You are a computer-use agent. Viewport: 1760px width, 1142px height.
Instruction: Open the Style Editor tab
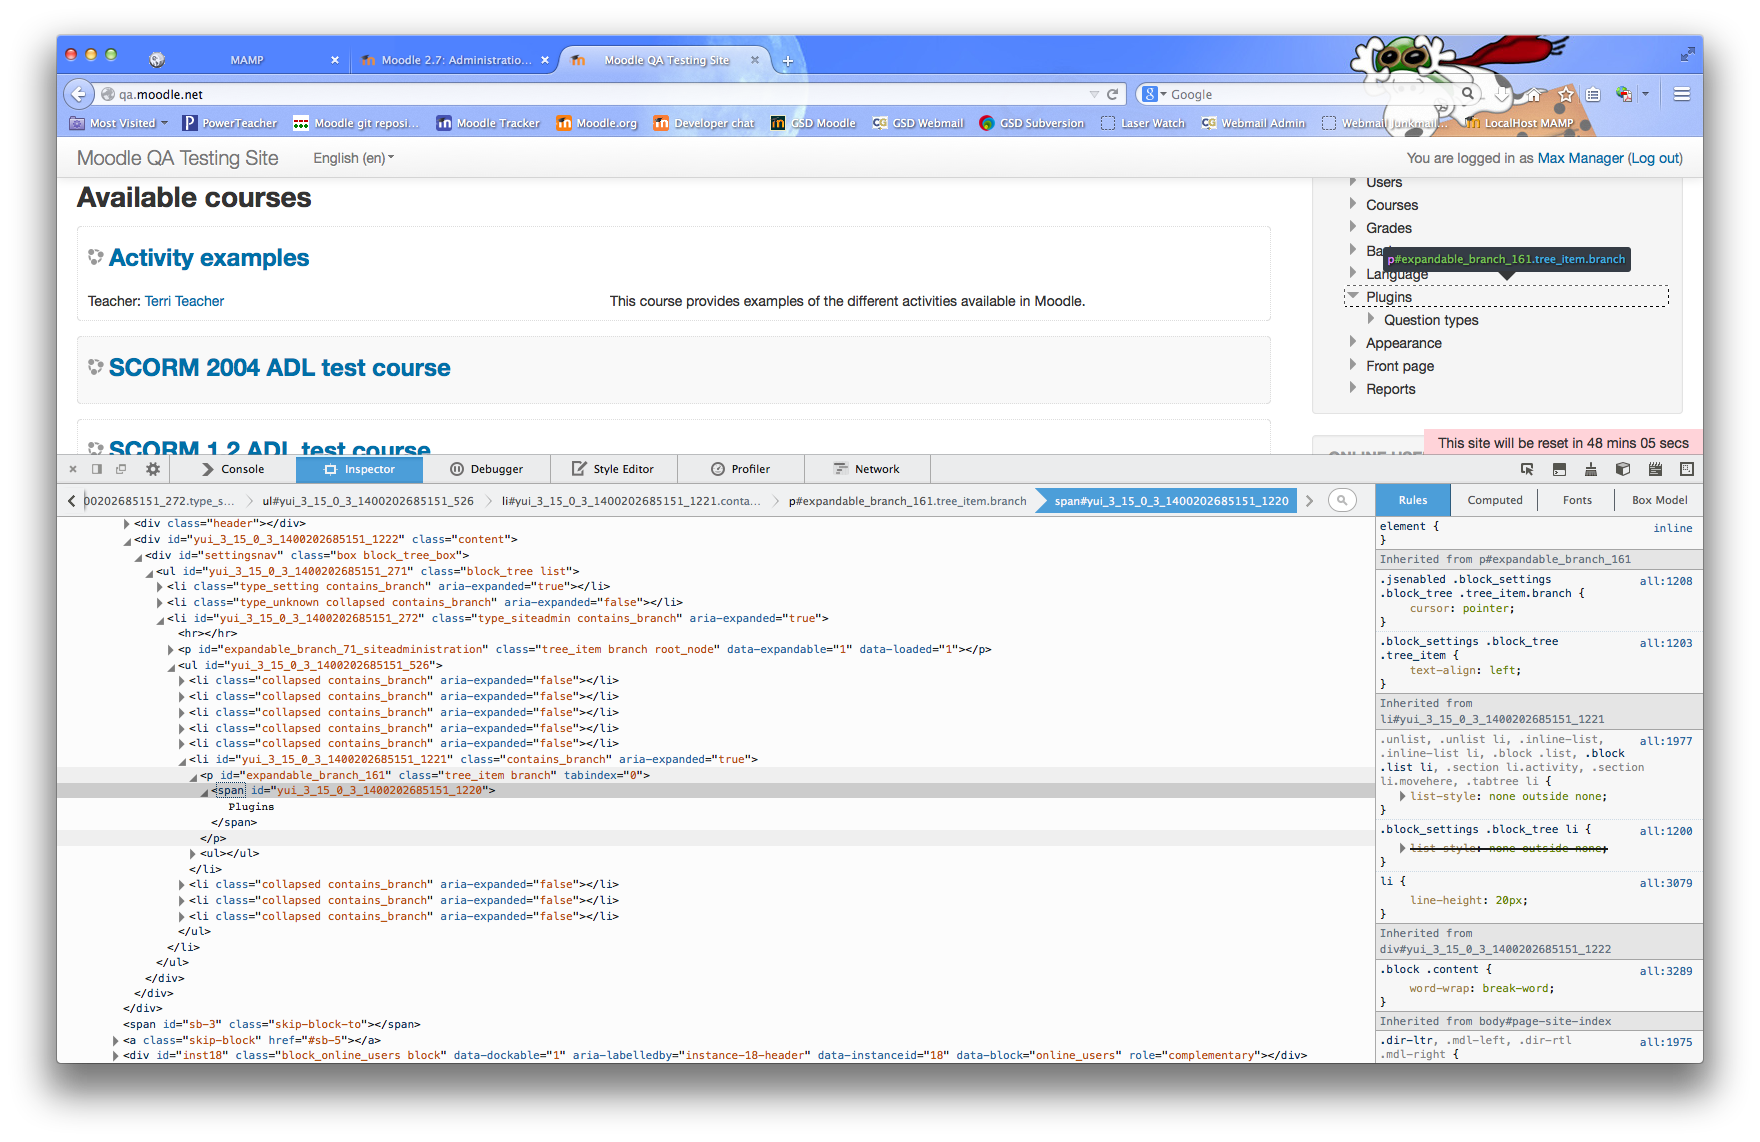click(613, 469)
